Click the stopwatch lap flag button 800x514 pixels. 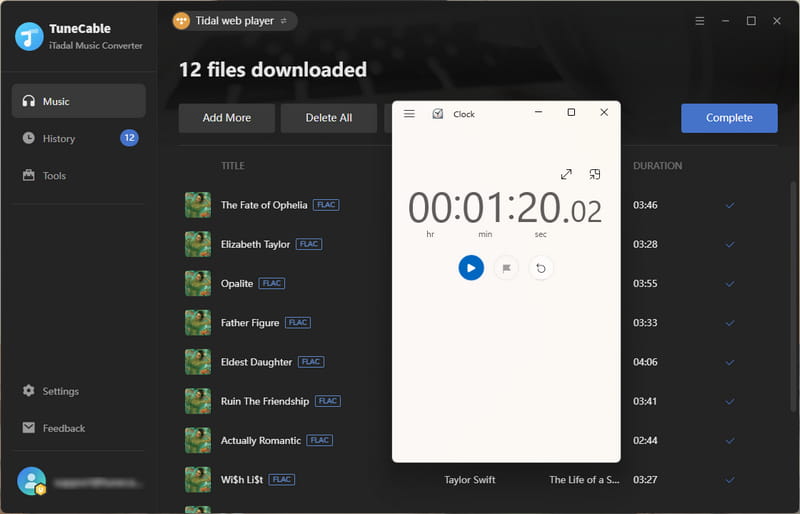(x=506, y=268)
